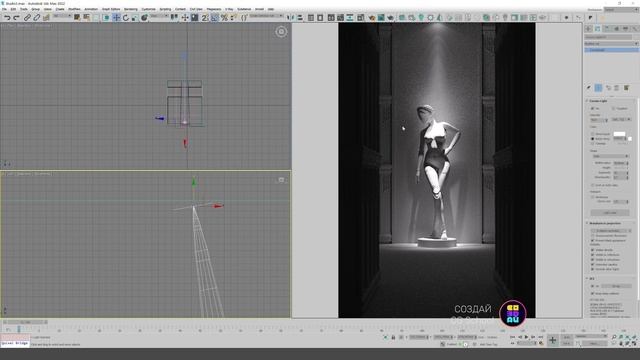Open the Modifiers menu
The height and width of the screenshot is (360, 640).
pos(74,9)
